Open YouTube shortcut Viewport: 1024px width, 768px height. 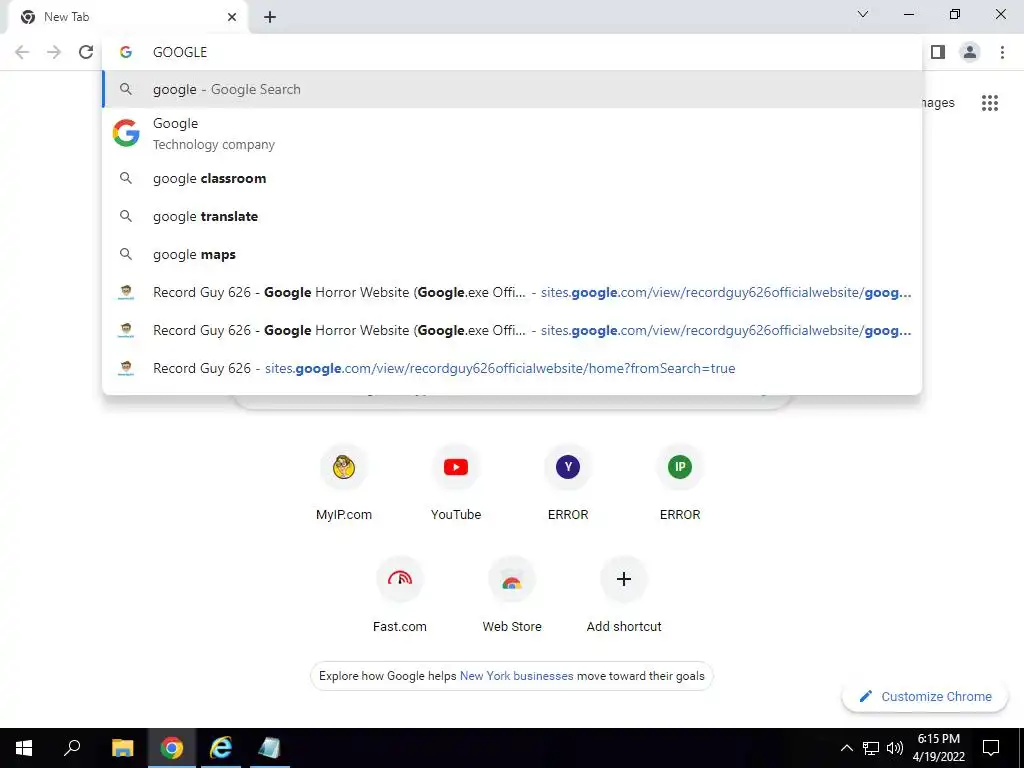pyautogui.click(x=456, y=483)
